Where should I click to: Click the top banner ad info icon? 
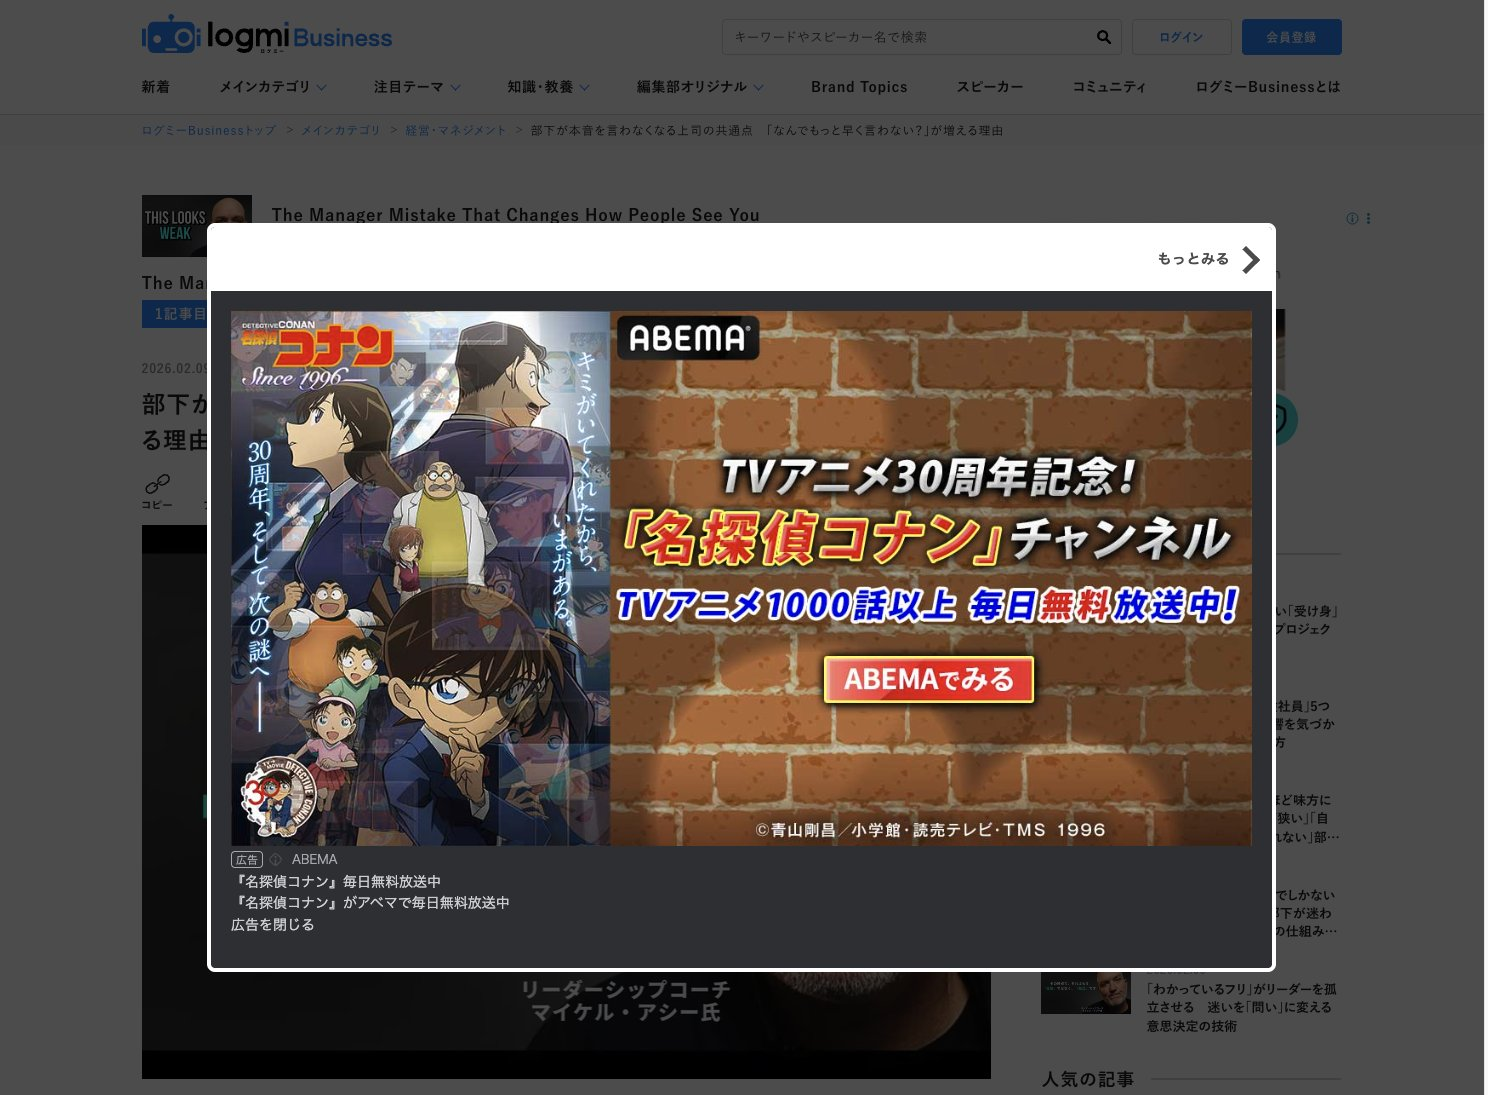[x=1352, y=219]
